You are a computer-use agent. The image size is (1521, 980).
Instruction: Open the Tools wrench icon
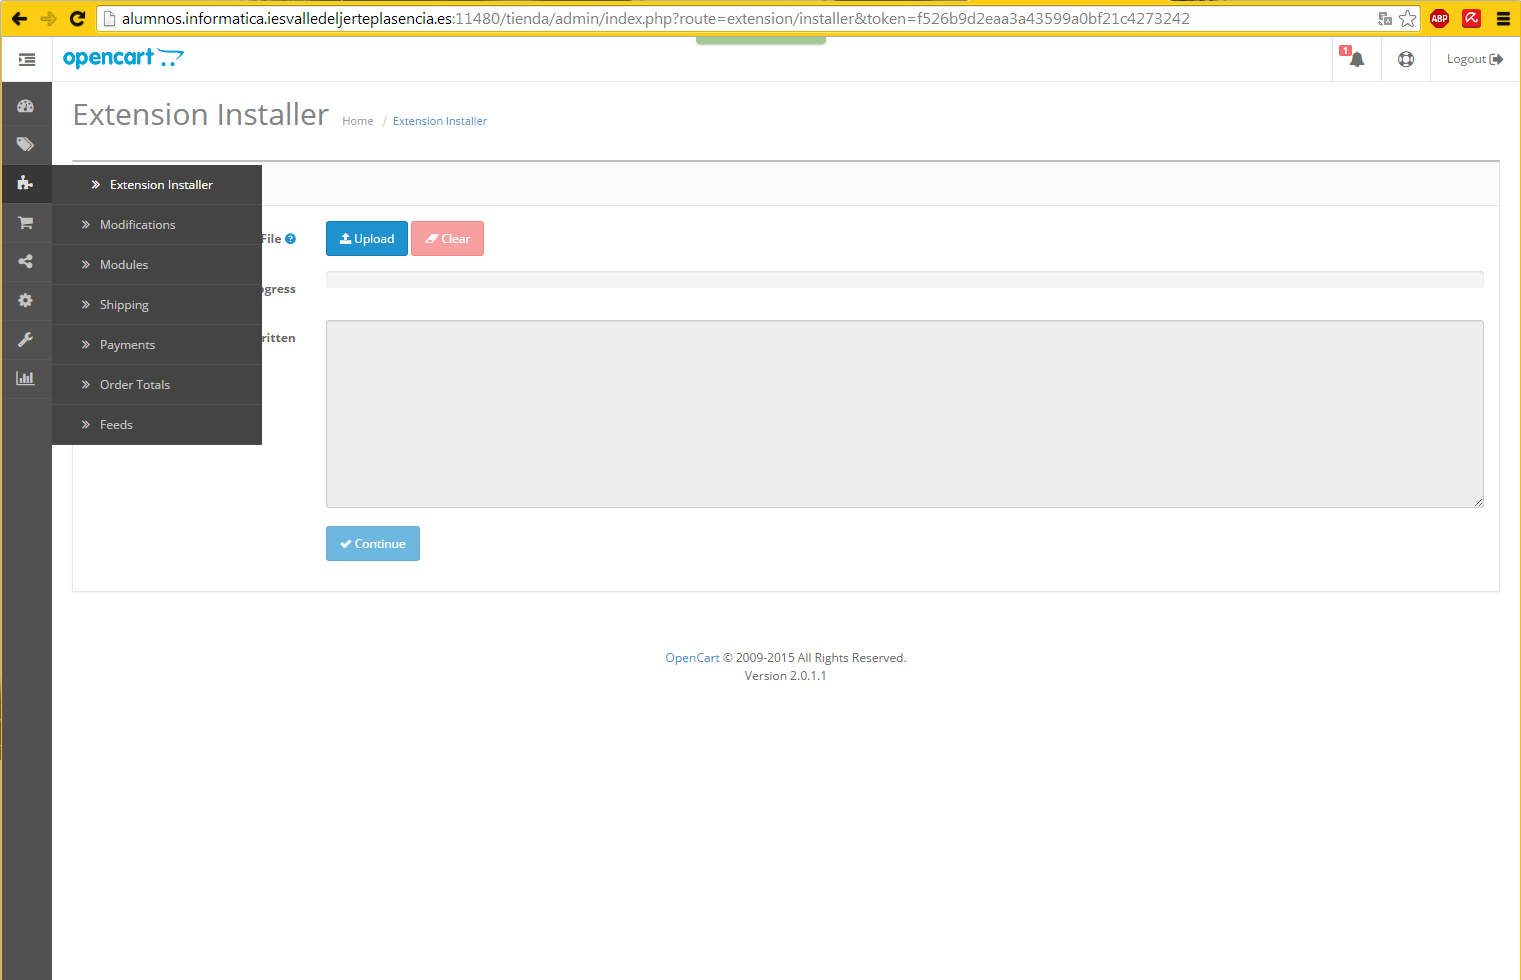pyautogui.click(x=26, y=340)
